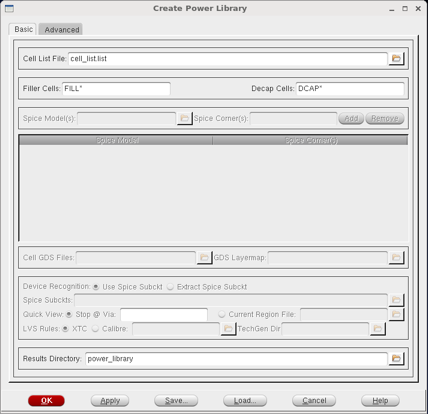This screenshot has width=428, height=415.
Task: Browse for Spice Subckts file
Action: (x=396, y=300)
